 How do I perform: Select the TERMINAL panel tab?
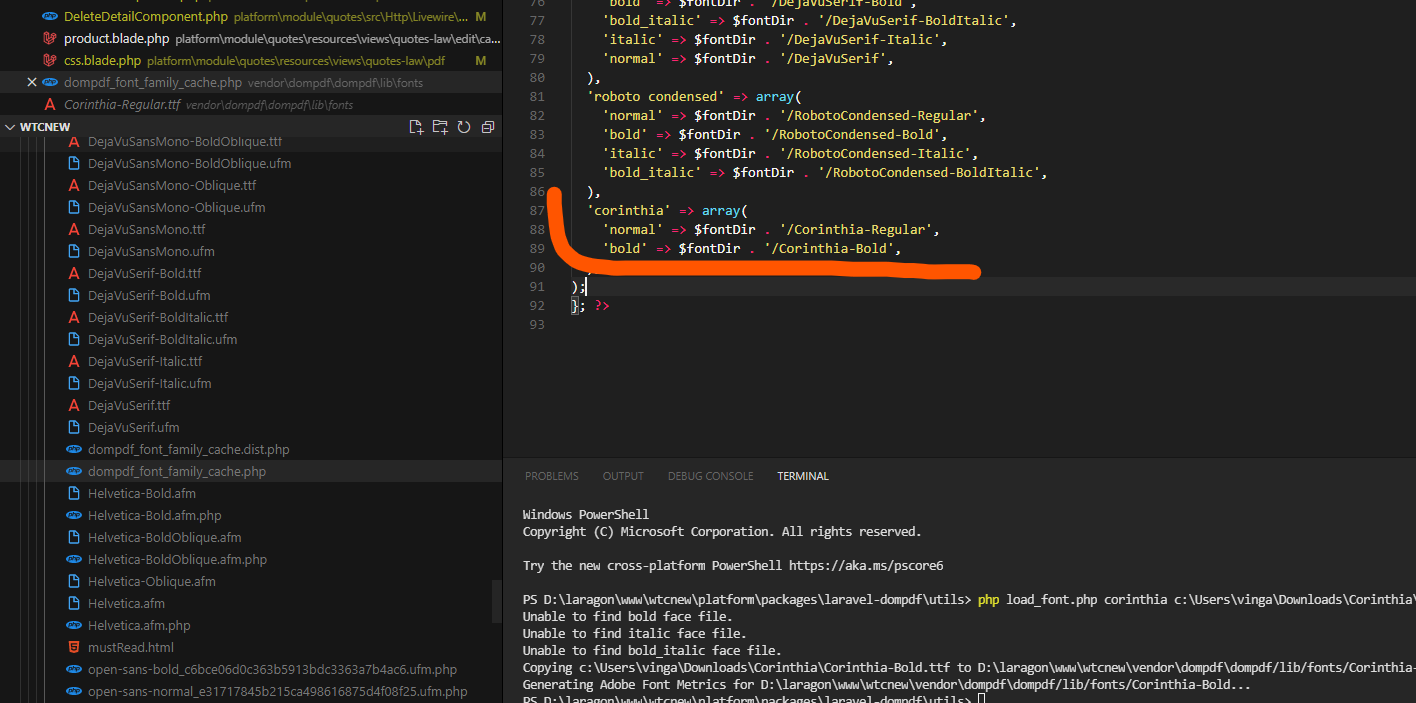click(803, 476)
